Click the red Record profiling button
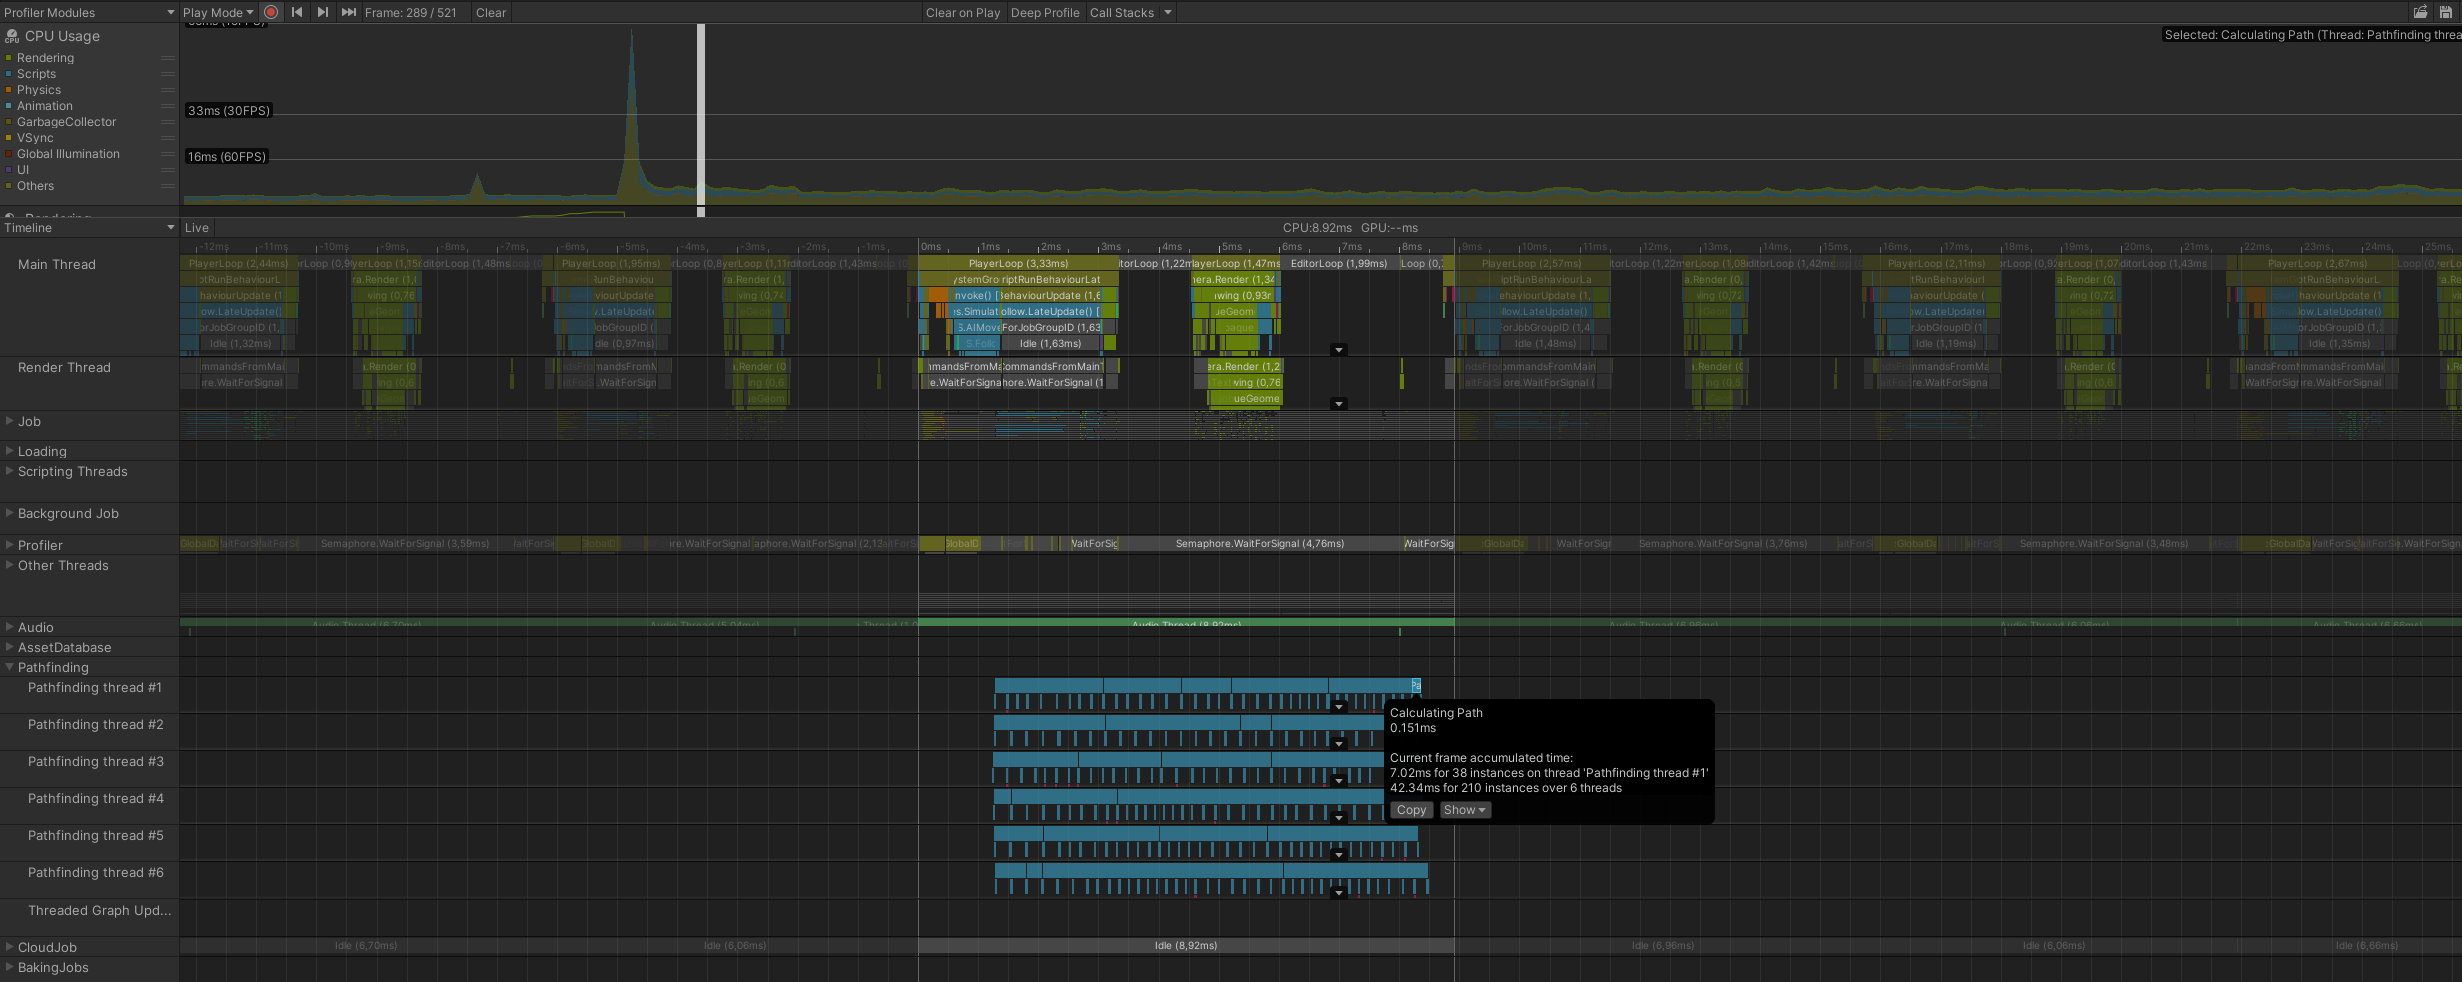 click(x=271, y=12)
